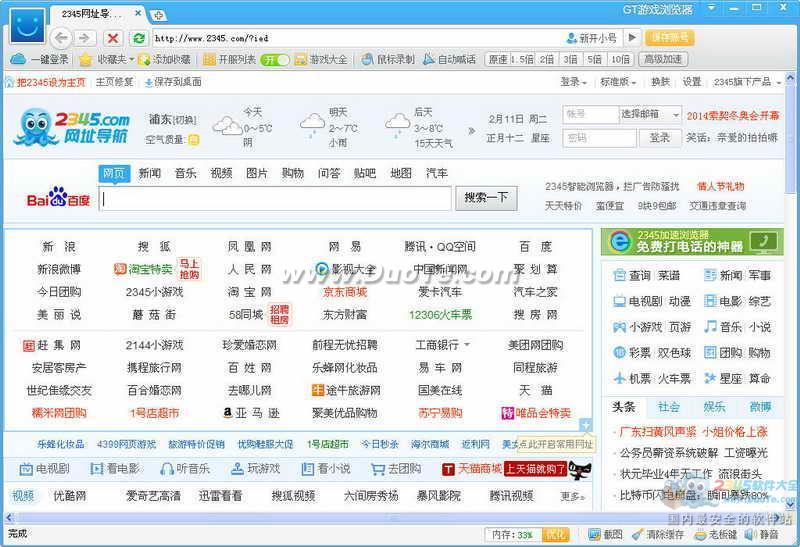Viewport: 800px width, 547px height.
Task: Select the 地图 search tab
Action: pos(401,173)
